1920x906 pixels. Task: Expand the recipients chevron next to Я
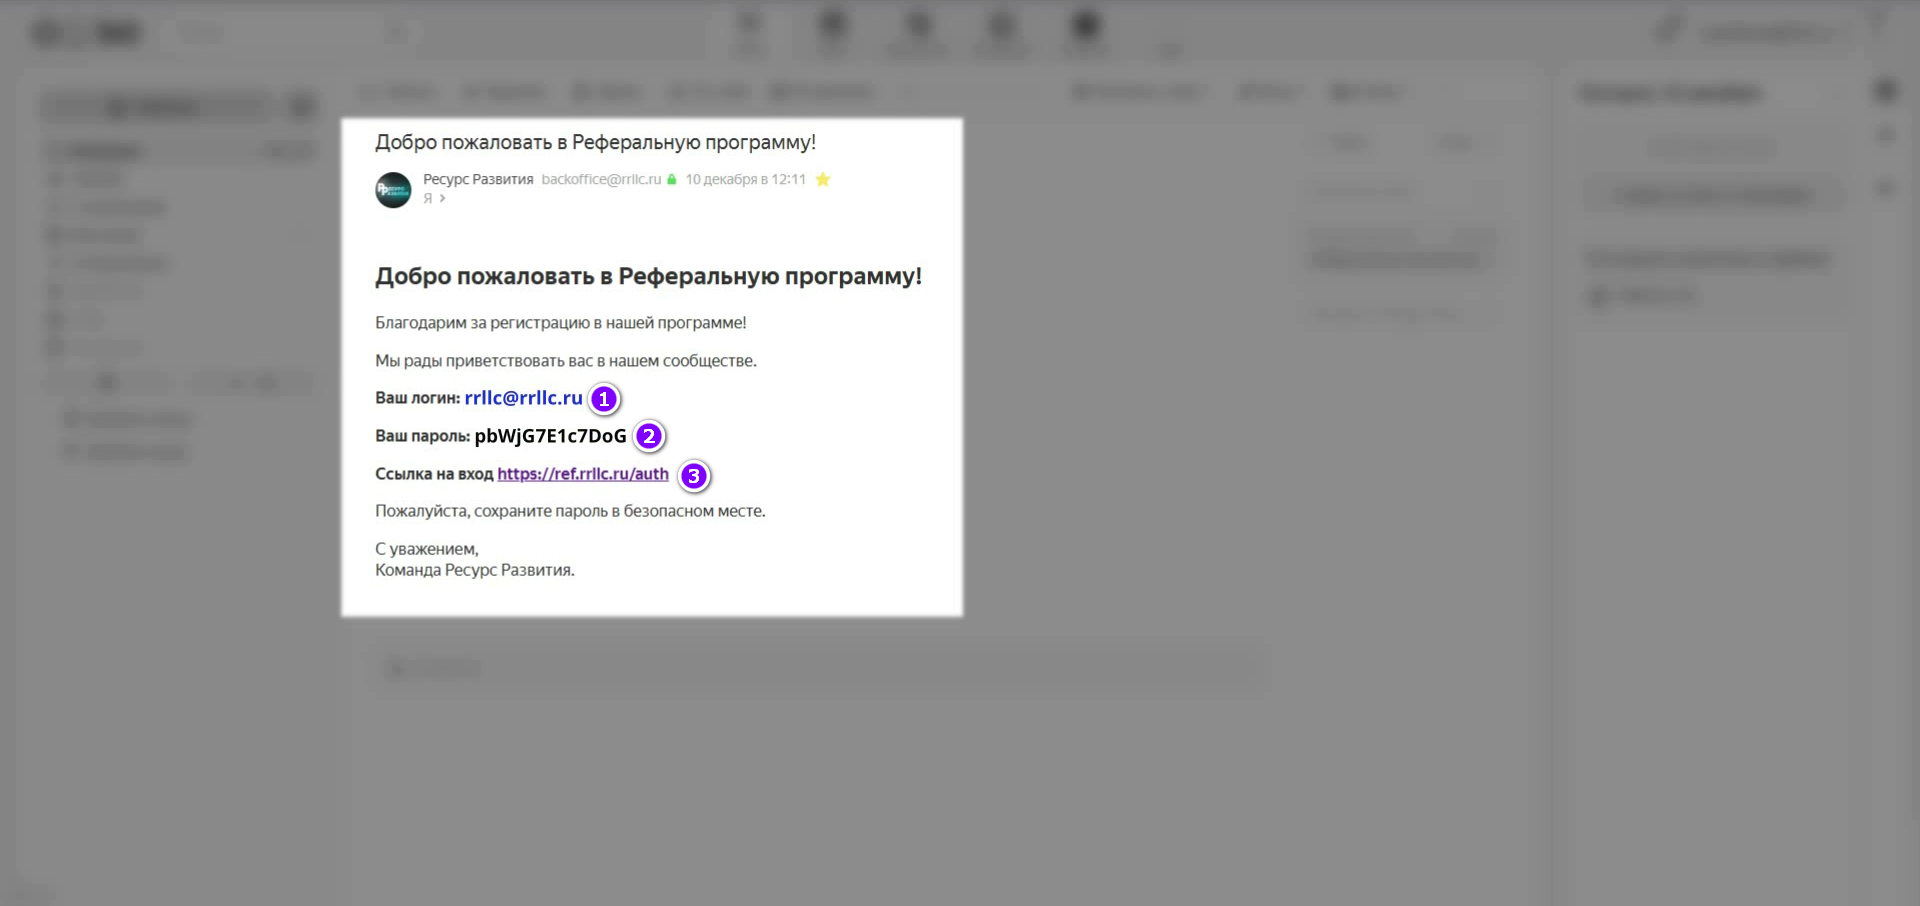[442, 199]
